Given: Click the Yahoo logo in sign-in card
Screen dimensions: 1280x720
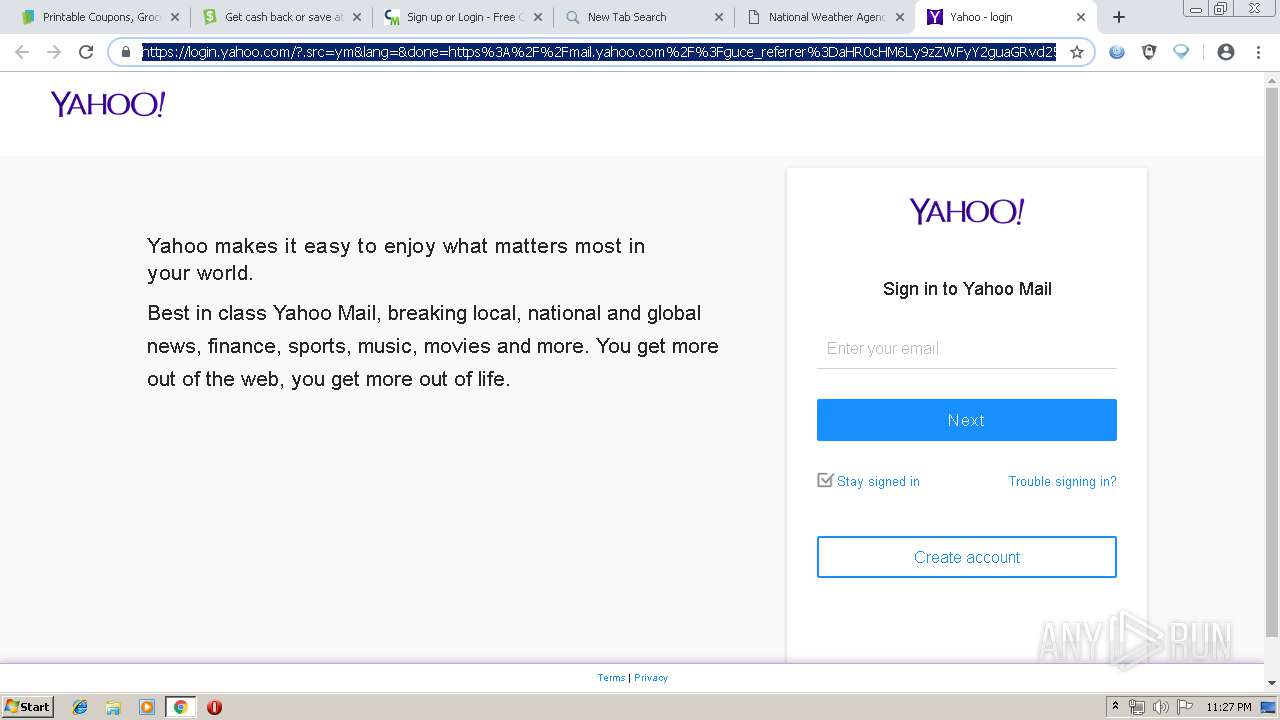Looking at the screenshot, I should pos(967,211).
